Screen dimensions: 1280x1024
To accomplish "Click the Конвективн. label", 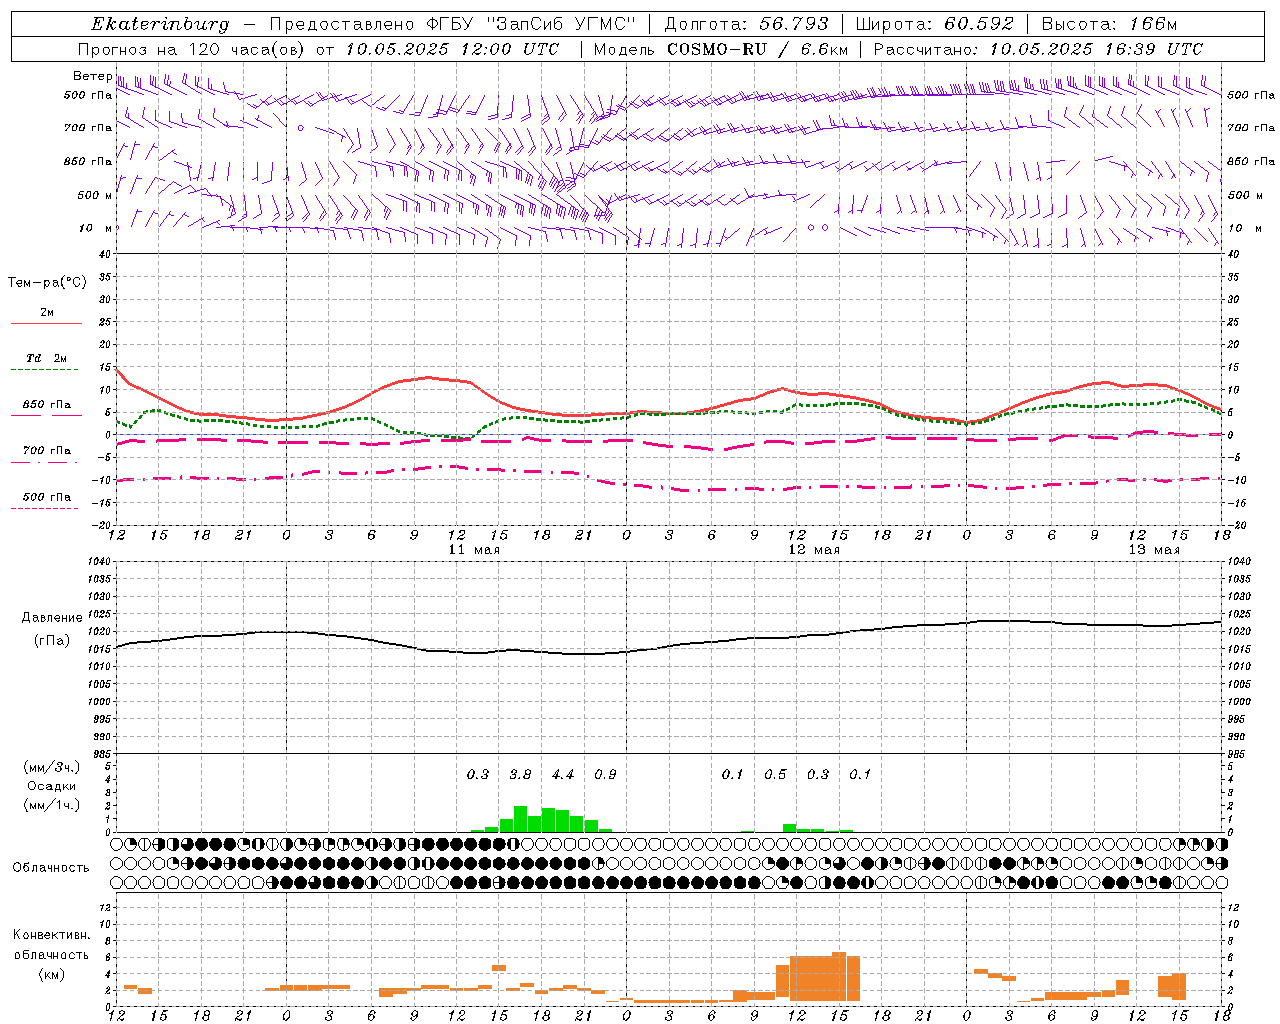I will 51,935.
